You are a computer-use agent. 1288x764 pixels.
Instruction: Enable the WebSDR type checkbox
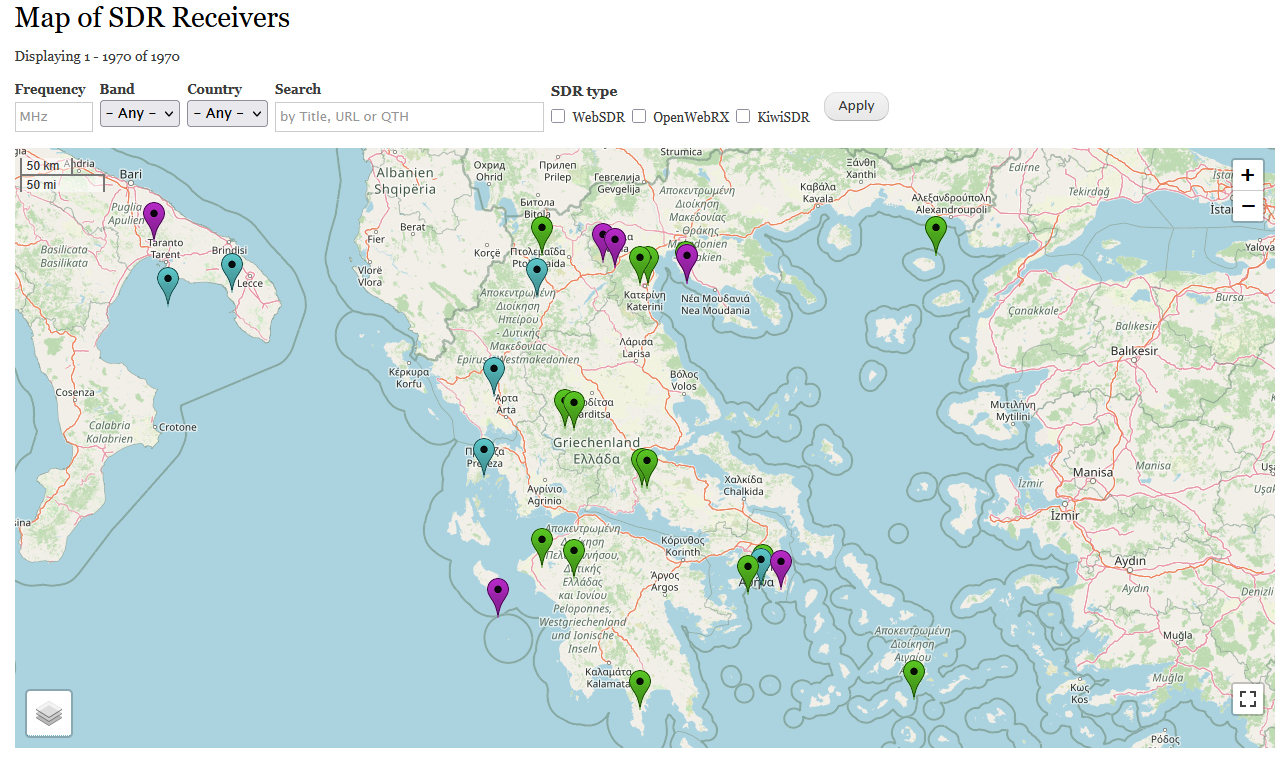(x=559, y=116)
